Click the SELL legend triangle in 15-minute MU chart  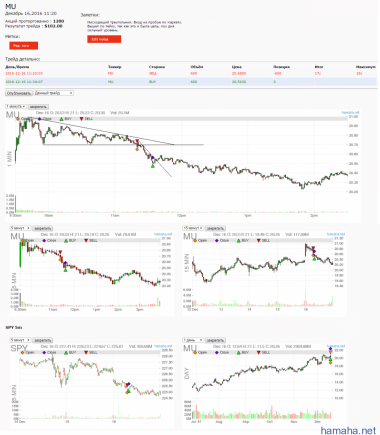pyautogui.click(x=258, y=240)
